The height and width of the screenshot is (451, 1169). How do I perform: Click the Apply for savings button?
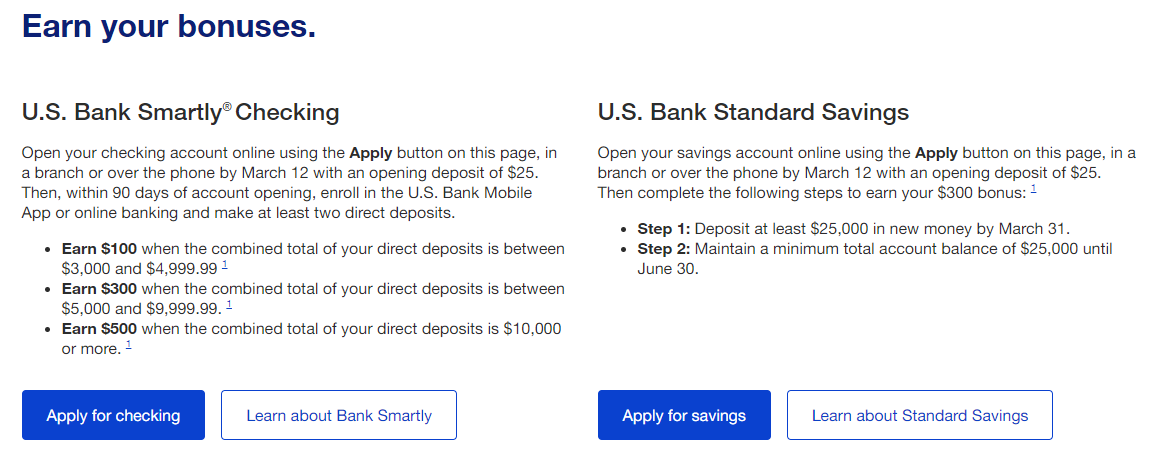[x=684, y=415]
